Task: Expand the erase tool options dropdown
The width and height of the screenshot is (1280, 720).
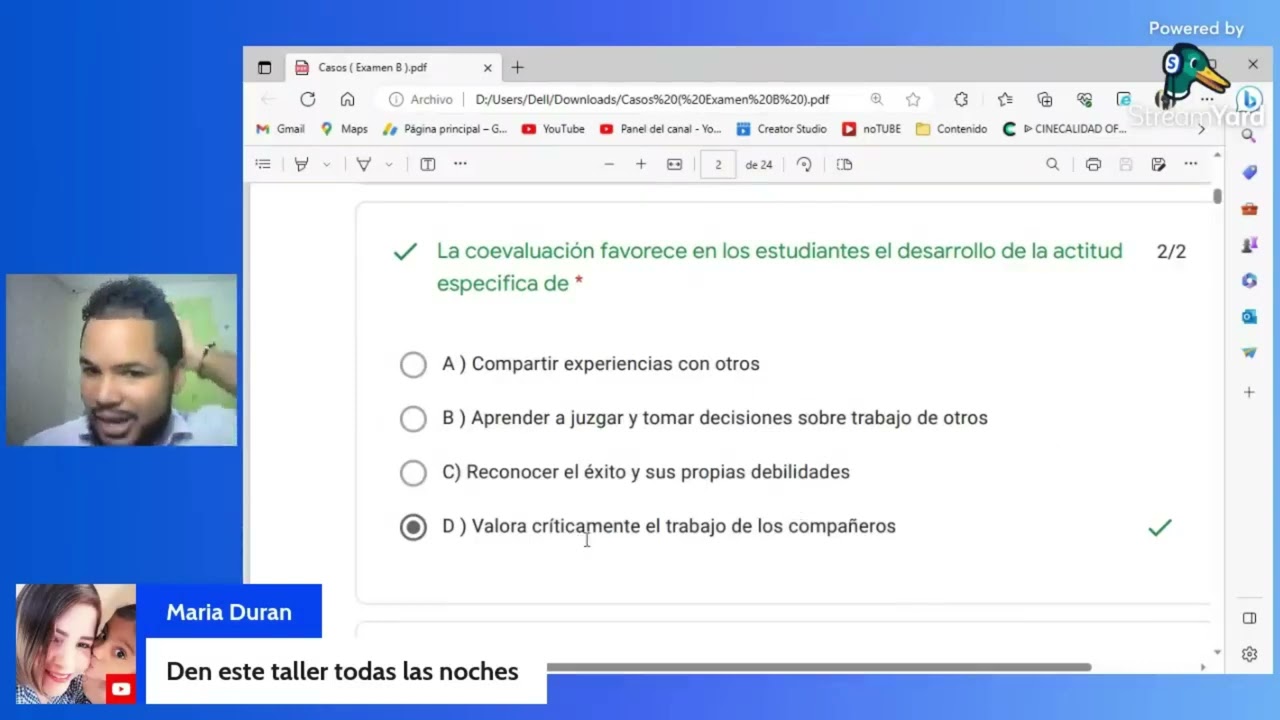Action: [389, 164]
